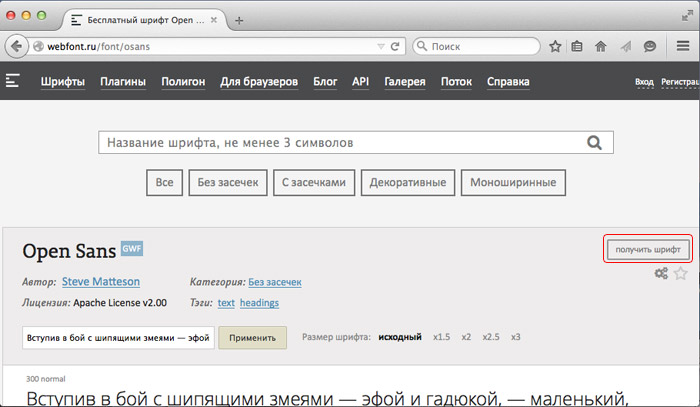Open author Steve Matteson link
This screenshot has width=700, height=407.
[100, 282]
